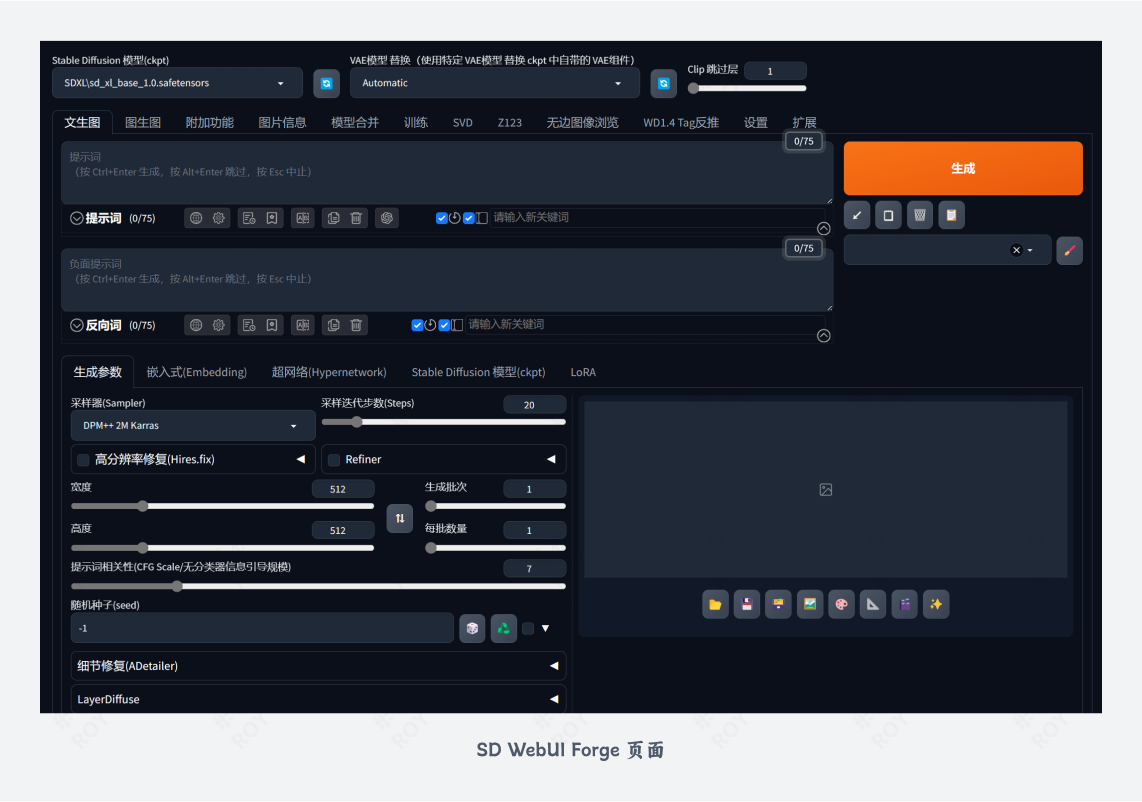Click the refresh icon next to checkpoint model
The height and width of the screenshot is (802, 1142).
pyautogui.click(x=327, y=83)
